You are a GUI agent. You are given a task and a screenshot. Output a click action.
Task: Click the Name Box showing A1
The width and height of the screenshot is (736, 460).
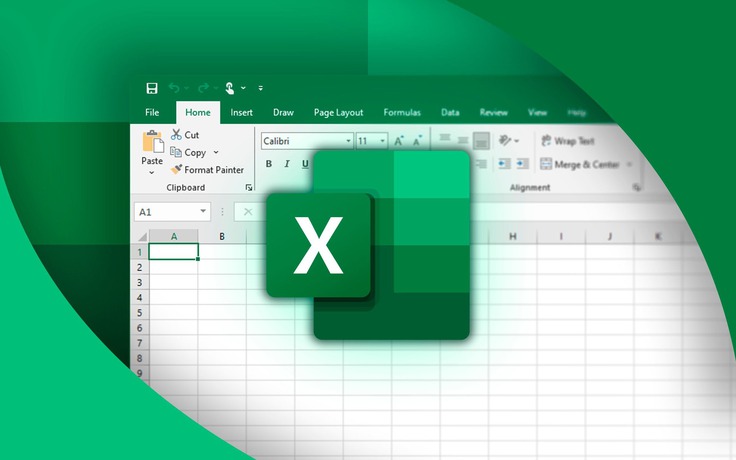click(x=172, y=212)
